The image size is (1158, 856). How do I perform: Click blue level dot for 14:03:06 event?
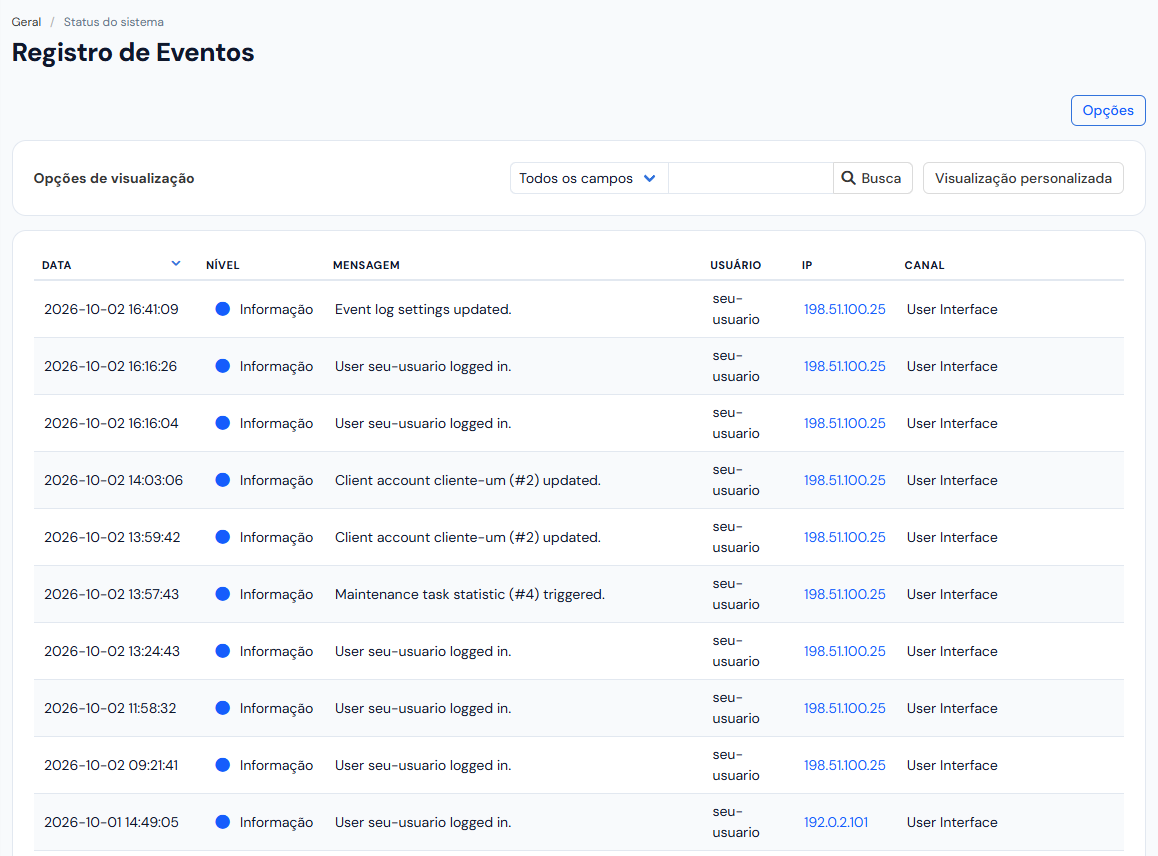222,480
